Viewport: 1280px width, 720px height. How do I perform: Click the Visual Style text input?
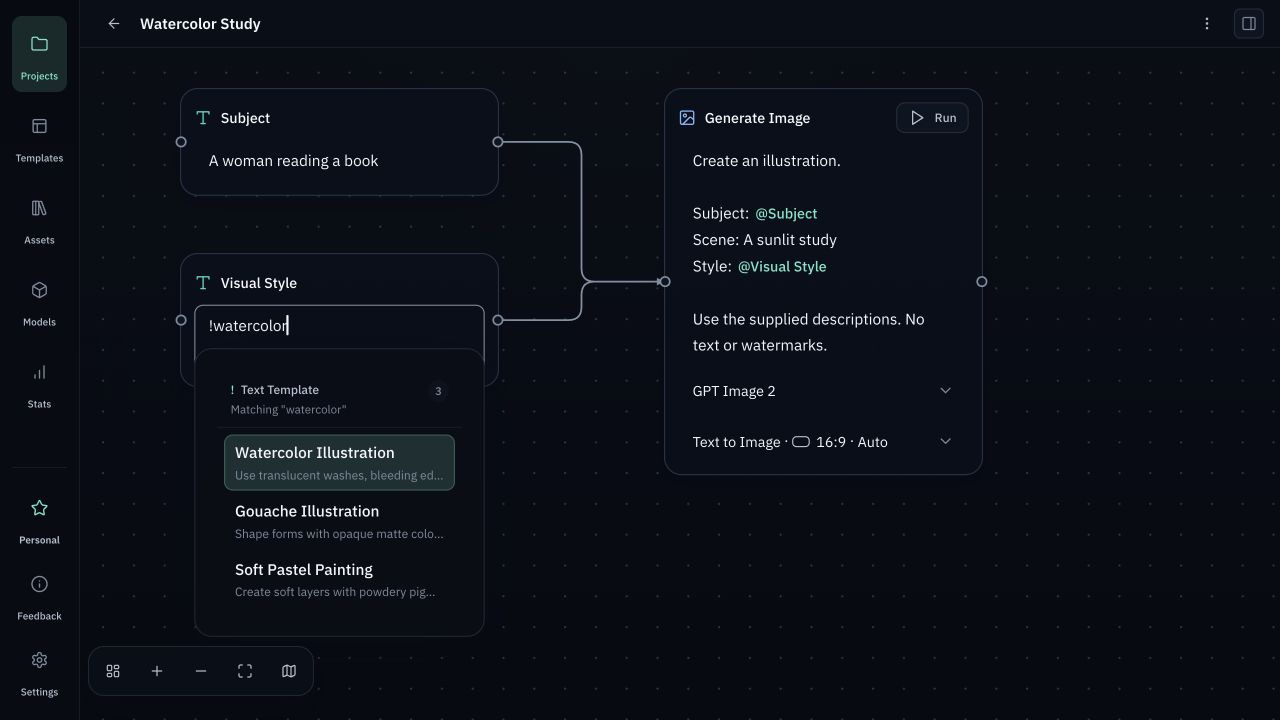point(339,326)
